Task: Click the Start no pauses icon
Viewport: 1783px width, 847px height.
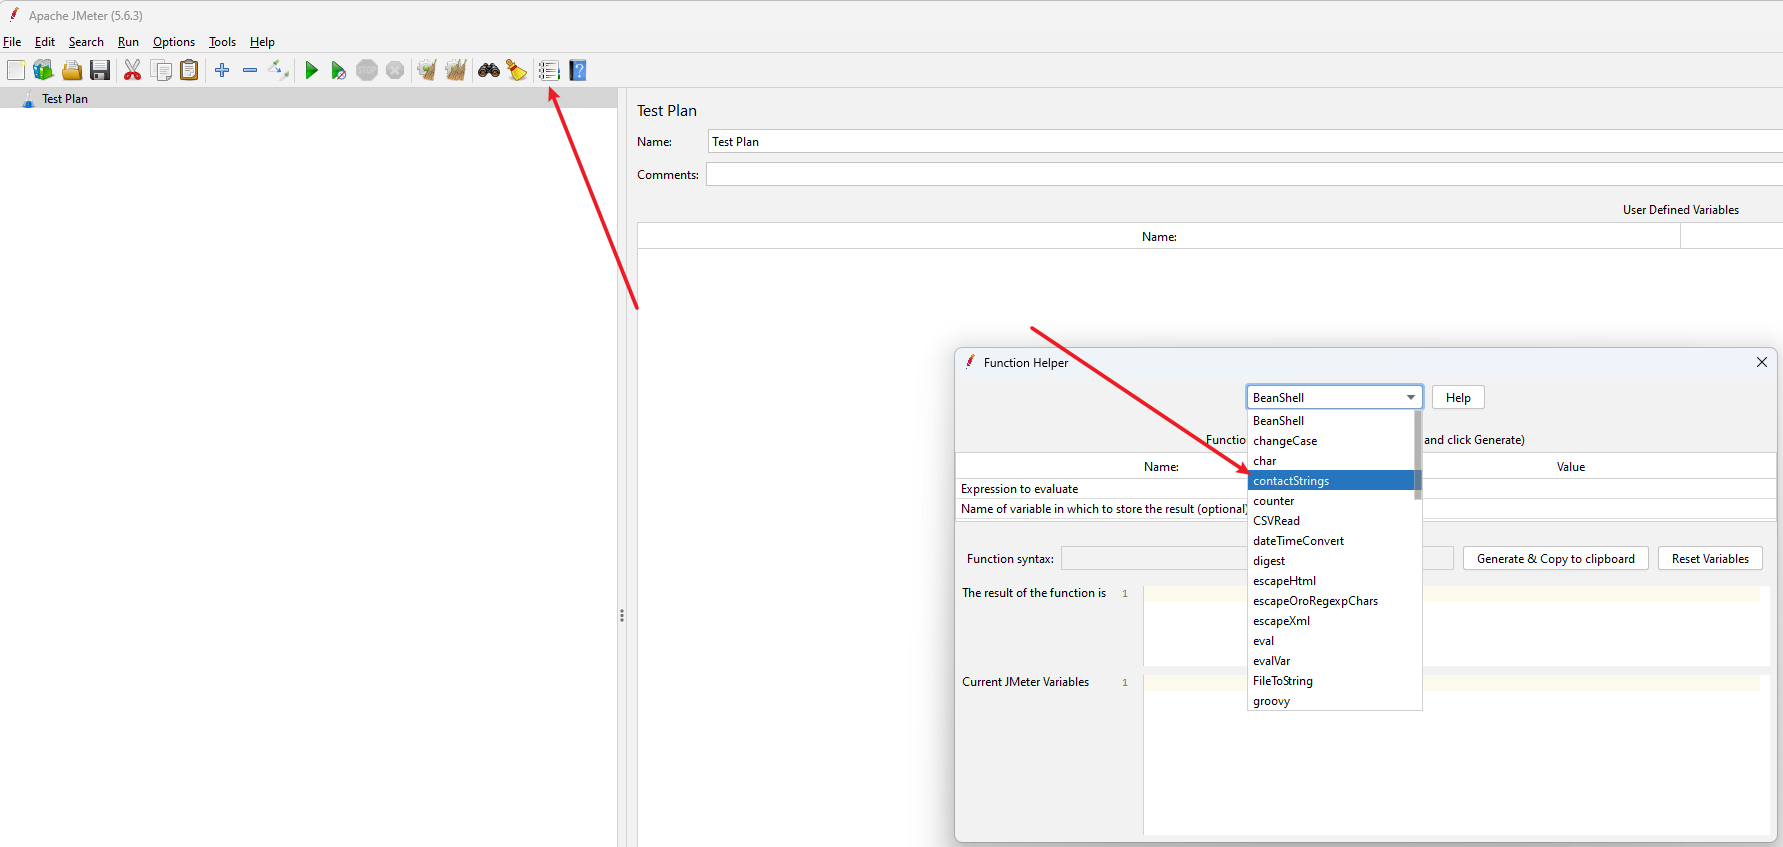Action: (x=338, y=70)
